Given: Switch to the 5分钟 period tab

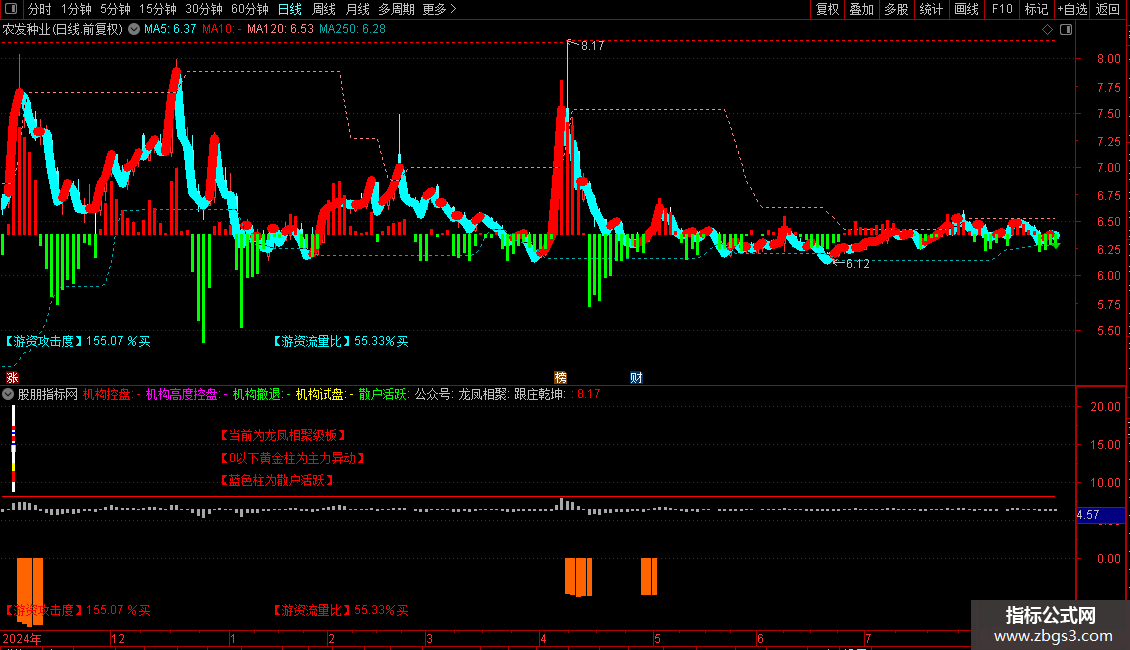Looking at the screenshot, I should pyautogui.click(x=115, y=9).
